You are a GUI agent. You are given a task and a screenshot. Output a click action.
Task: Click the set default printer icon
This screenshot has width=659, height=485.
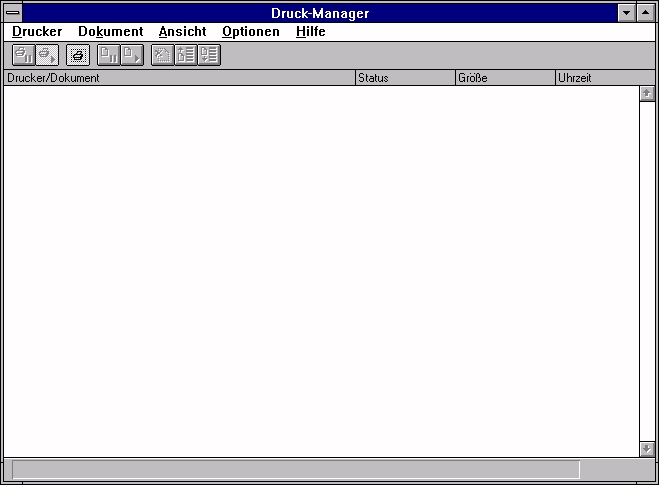78,55
